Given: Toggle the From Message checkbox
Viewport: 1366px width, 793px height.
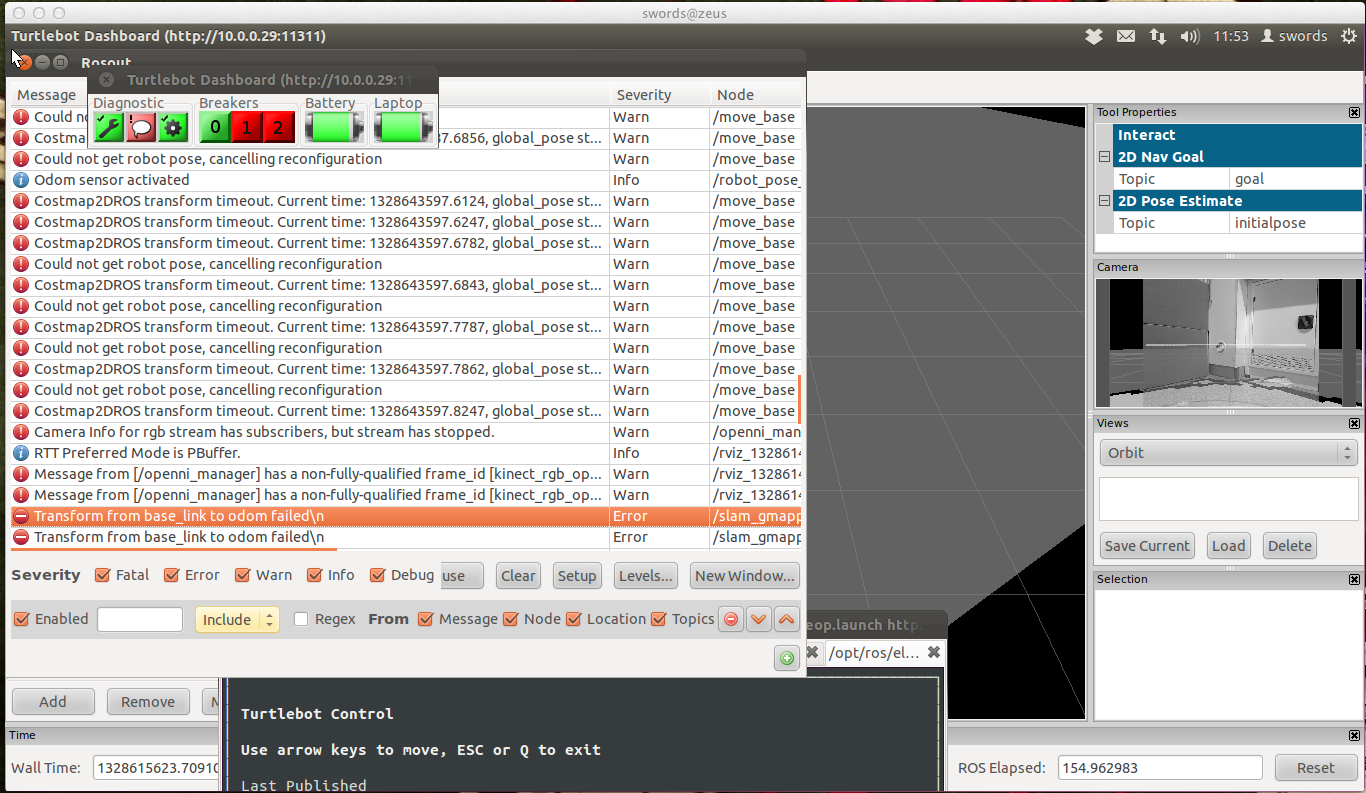Looking at the screenshot, I should point(426,619).
